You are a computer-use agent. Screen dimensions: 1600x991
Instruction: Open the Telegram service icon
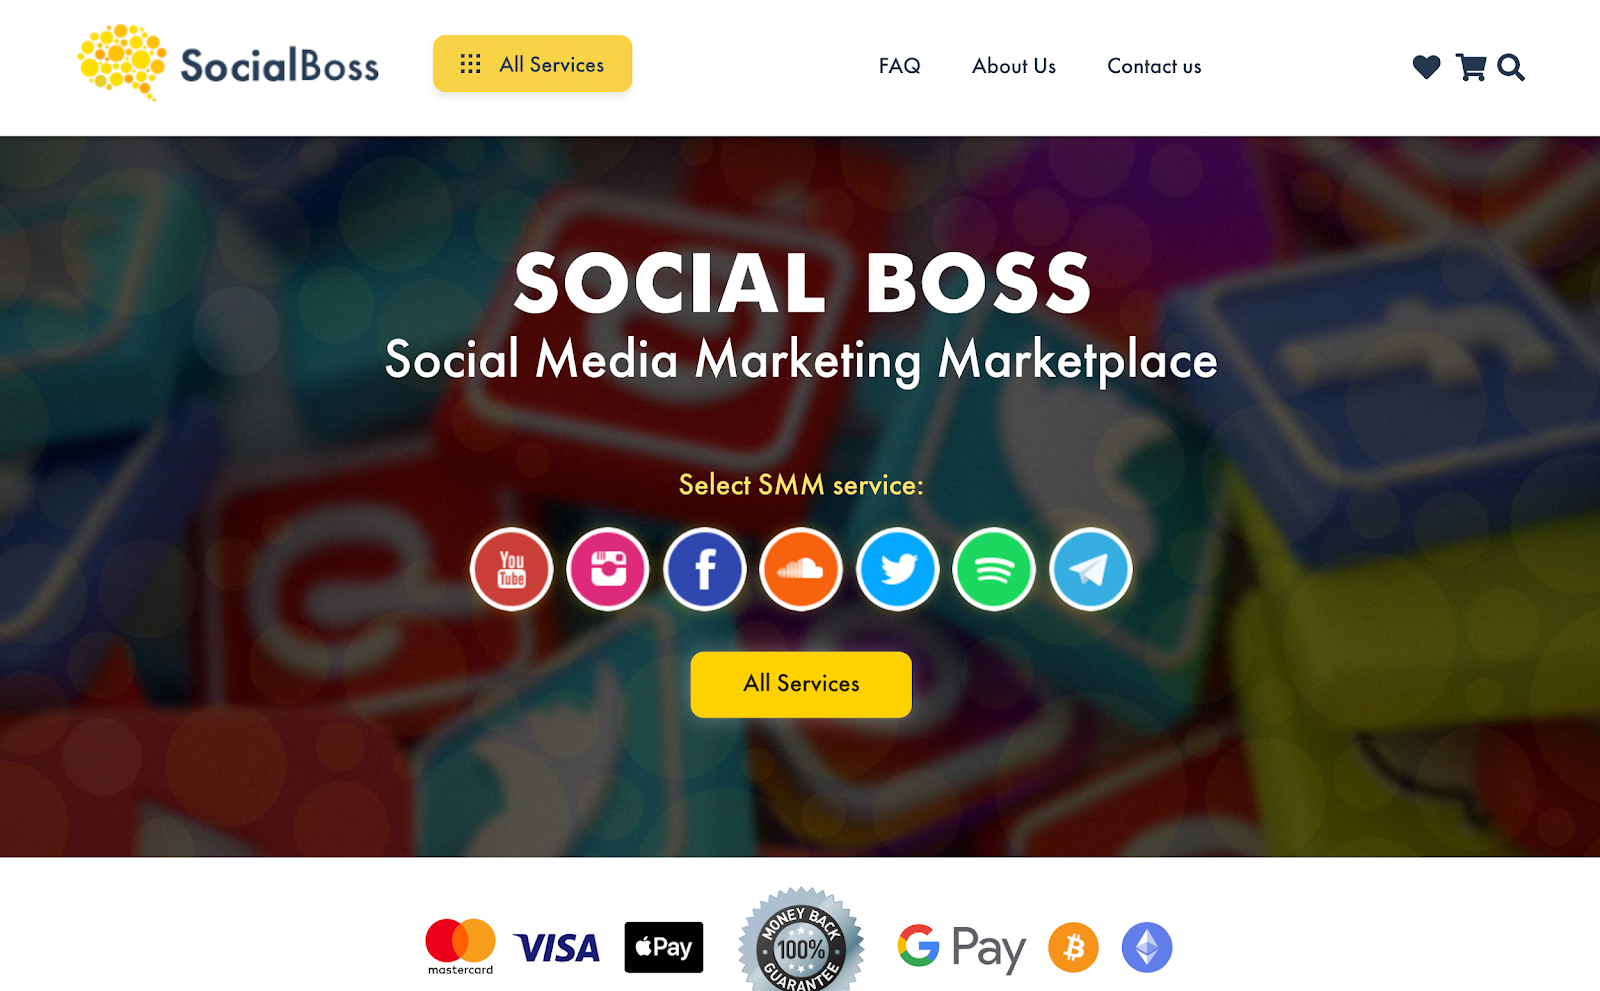click(x=1091, y=569)
